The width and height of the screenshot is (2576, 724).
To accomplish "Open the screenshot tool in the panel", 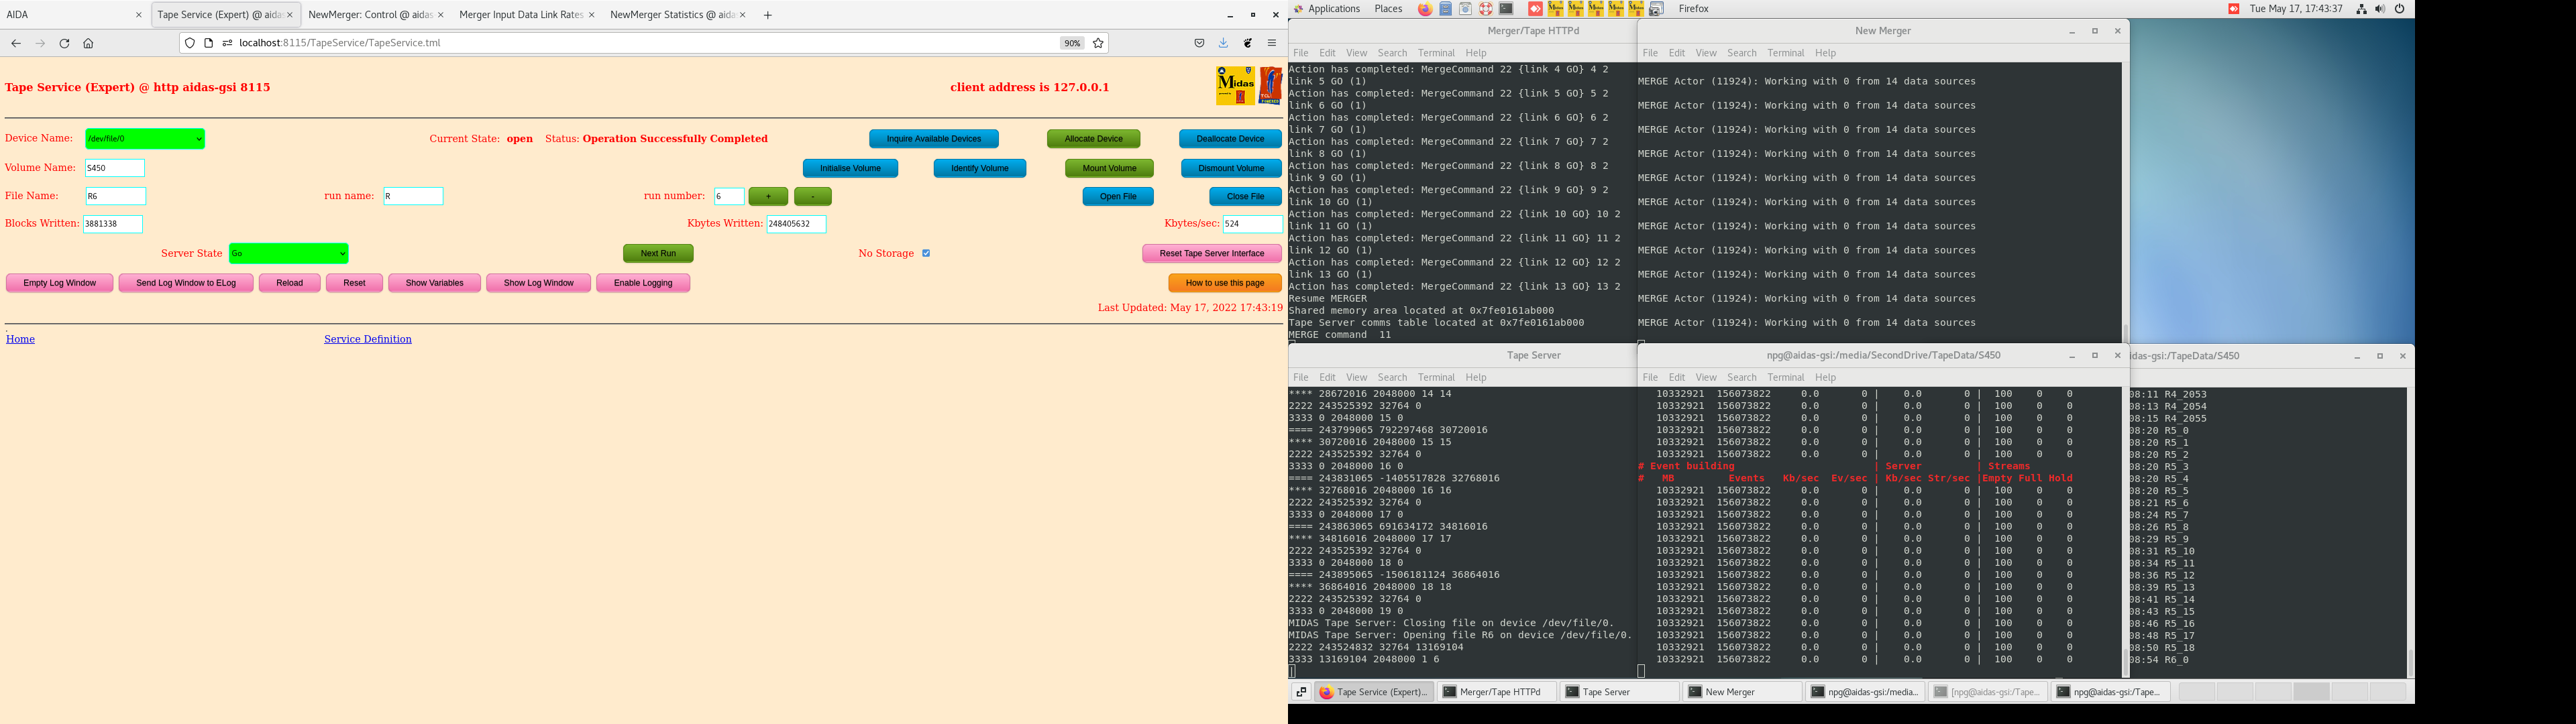I will [x=1656, y=9].
